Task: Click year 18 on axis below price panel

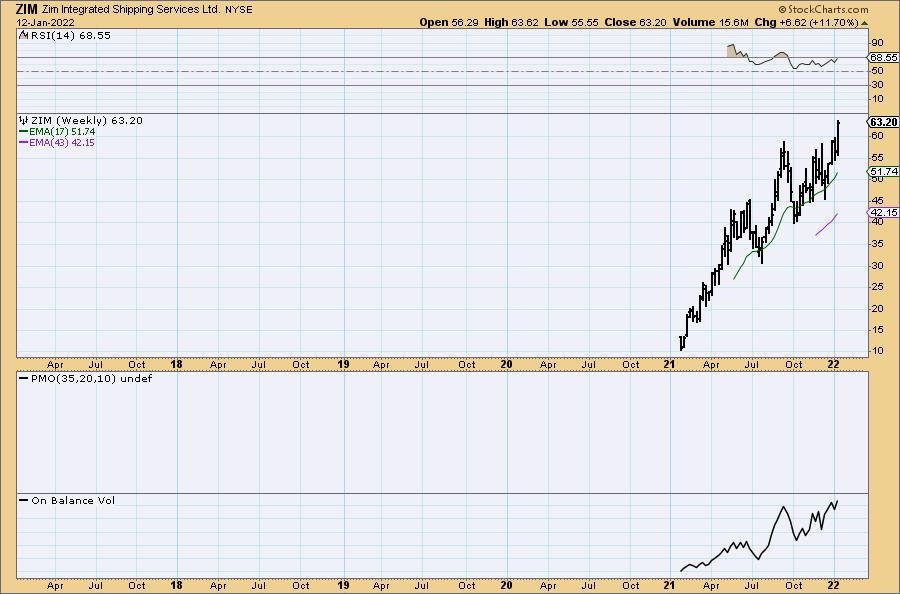Action: tap(177, 364)
